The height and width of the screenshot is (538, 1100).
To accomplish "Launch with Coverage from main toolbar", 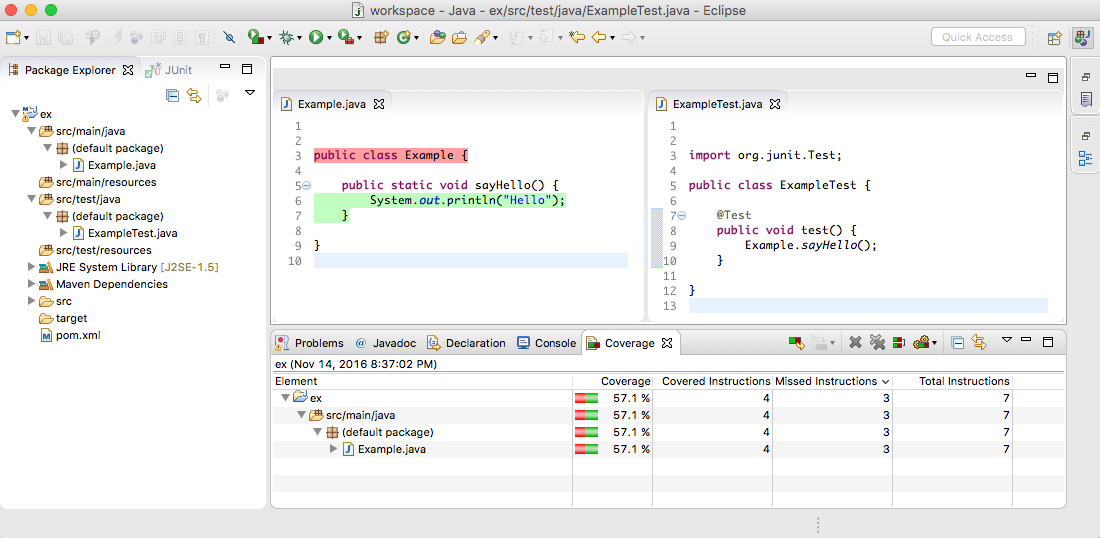I will tap(256, 37).
